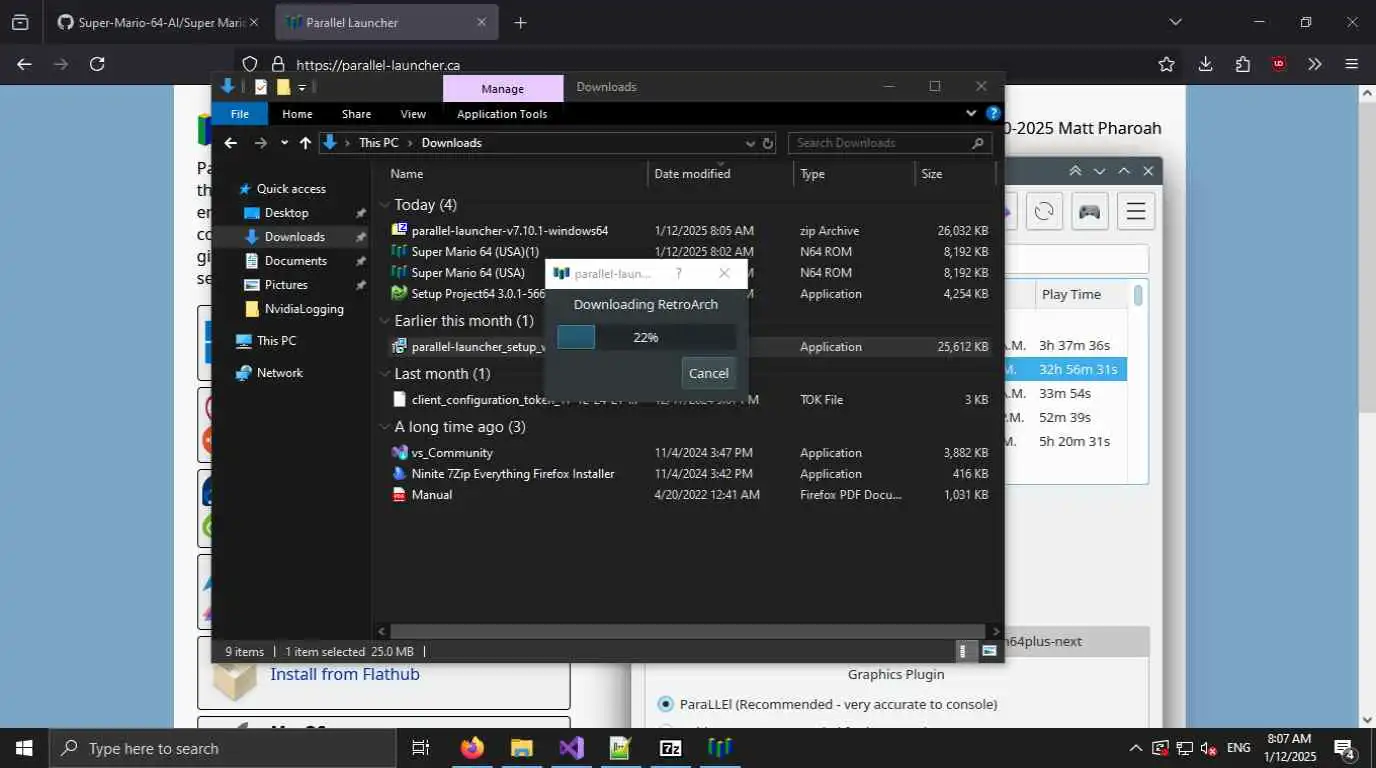1376x768 pixels.
Task: Cancel the RetroArch download
Action: click(x=708, y=373)
